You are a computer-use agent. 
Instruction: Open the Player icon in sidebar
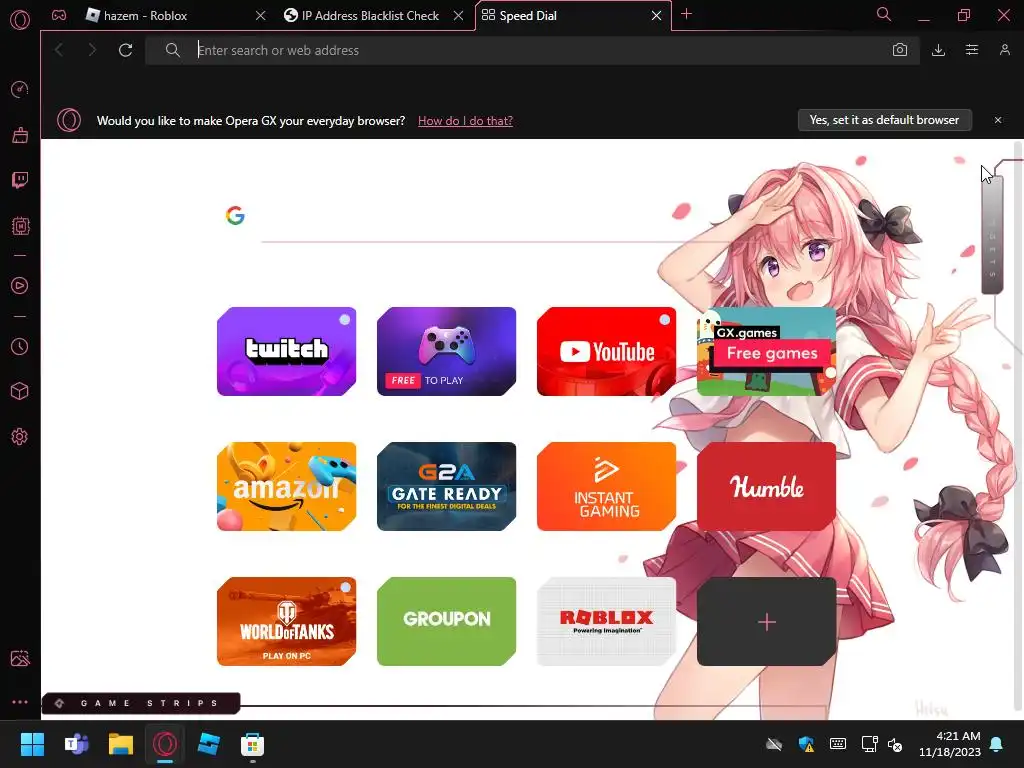[20, 285]
